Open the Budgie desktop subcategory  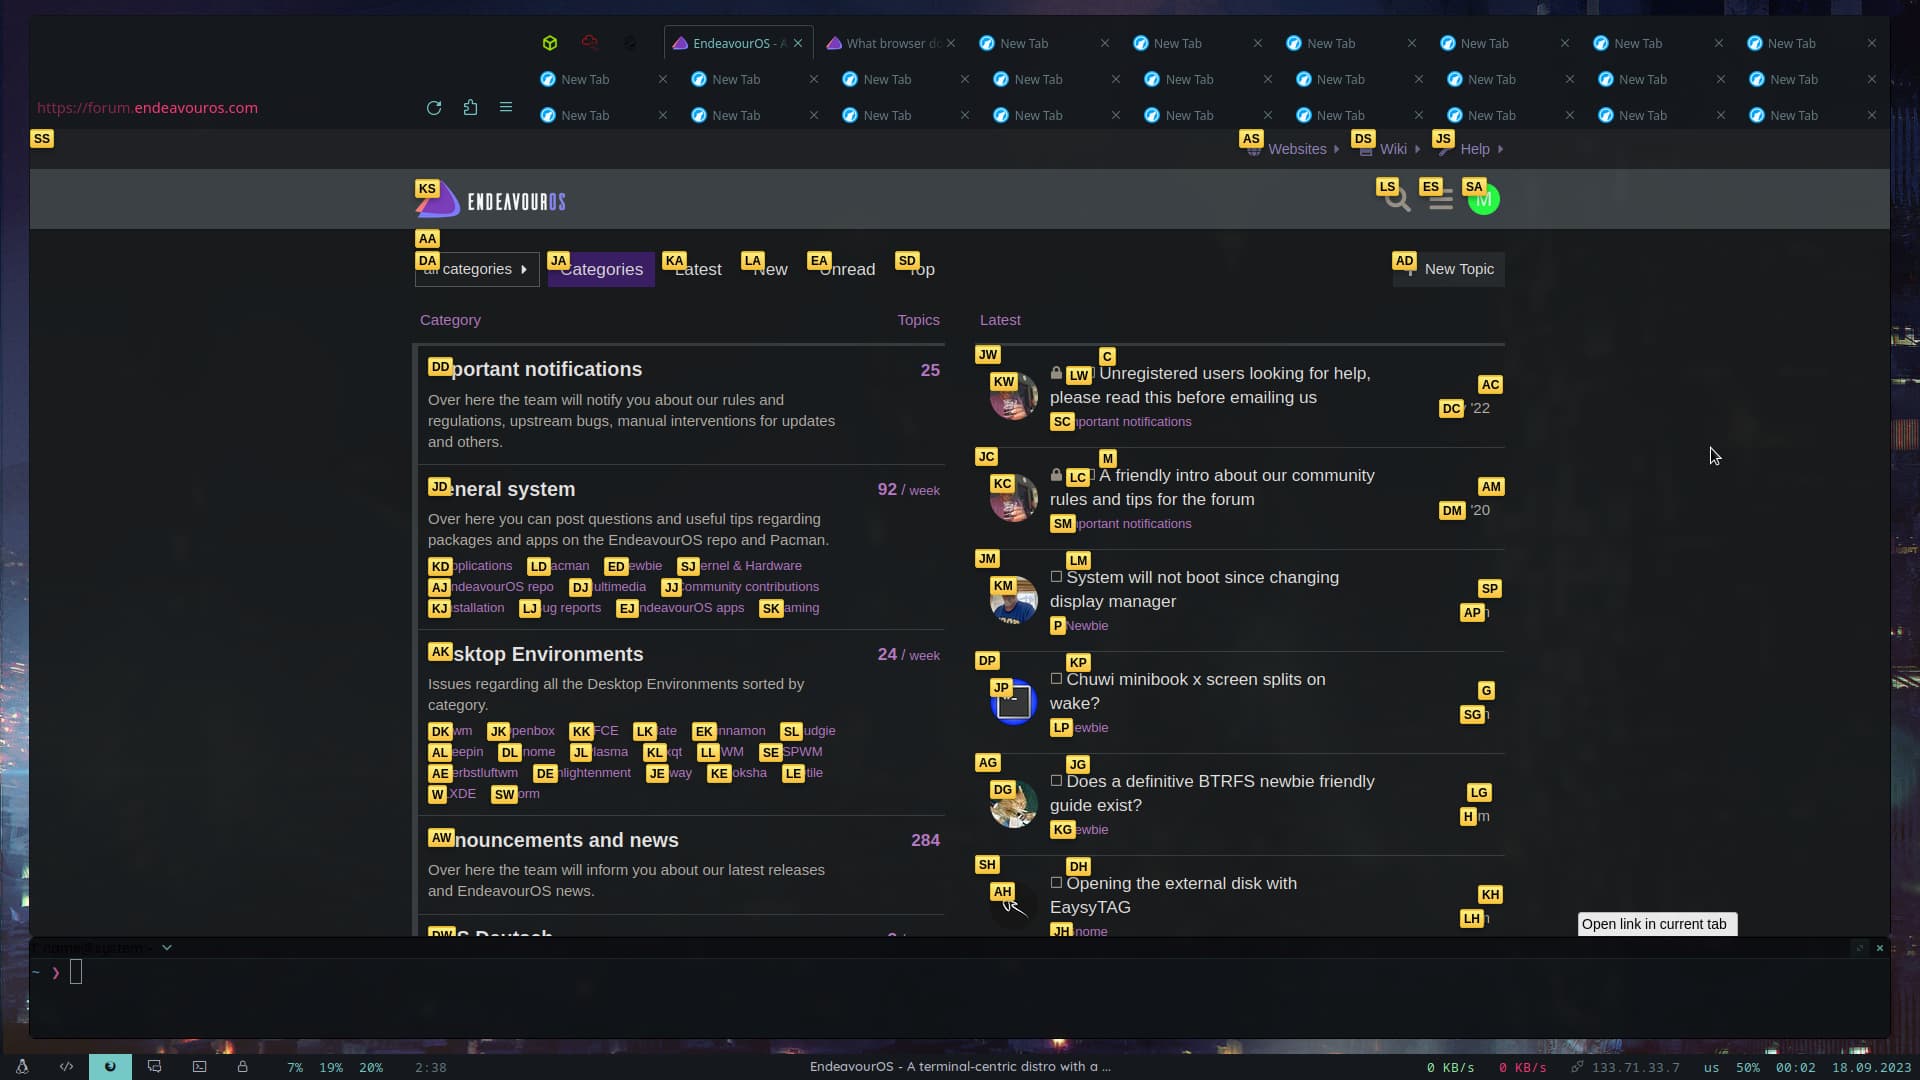[x=808, y=731]
